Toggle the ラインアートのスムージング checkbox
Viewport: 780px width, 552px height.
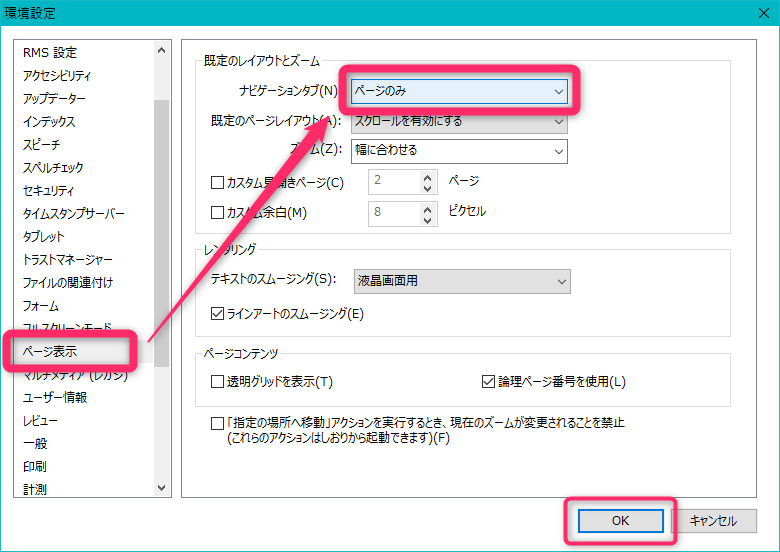click(218, 314)
